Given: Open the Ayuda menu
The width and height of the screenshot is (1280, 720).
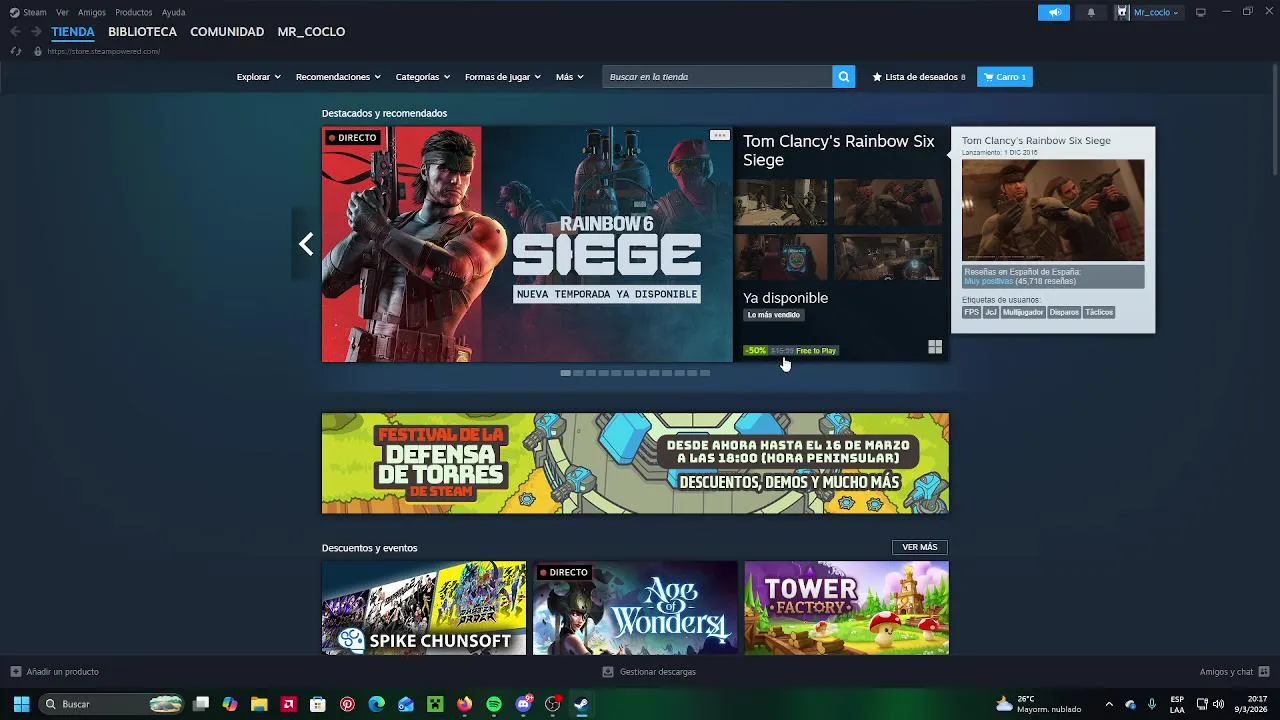Looking at the screenshot, I should (x=173, y=12).
